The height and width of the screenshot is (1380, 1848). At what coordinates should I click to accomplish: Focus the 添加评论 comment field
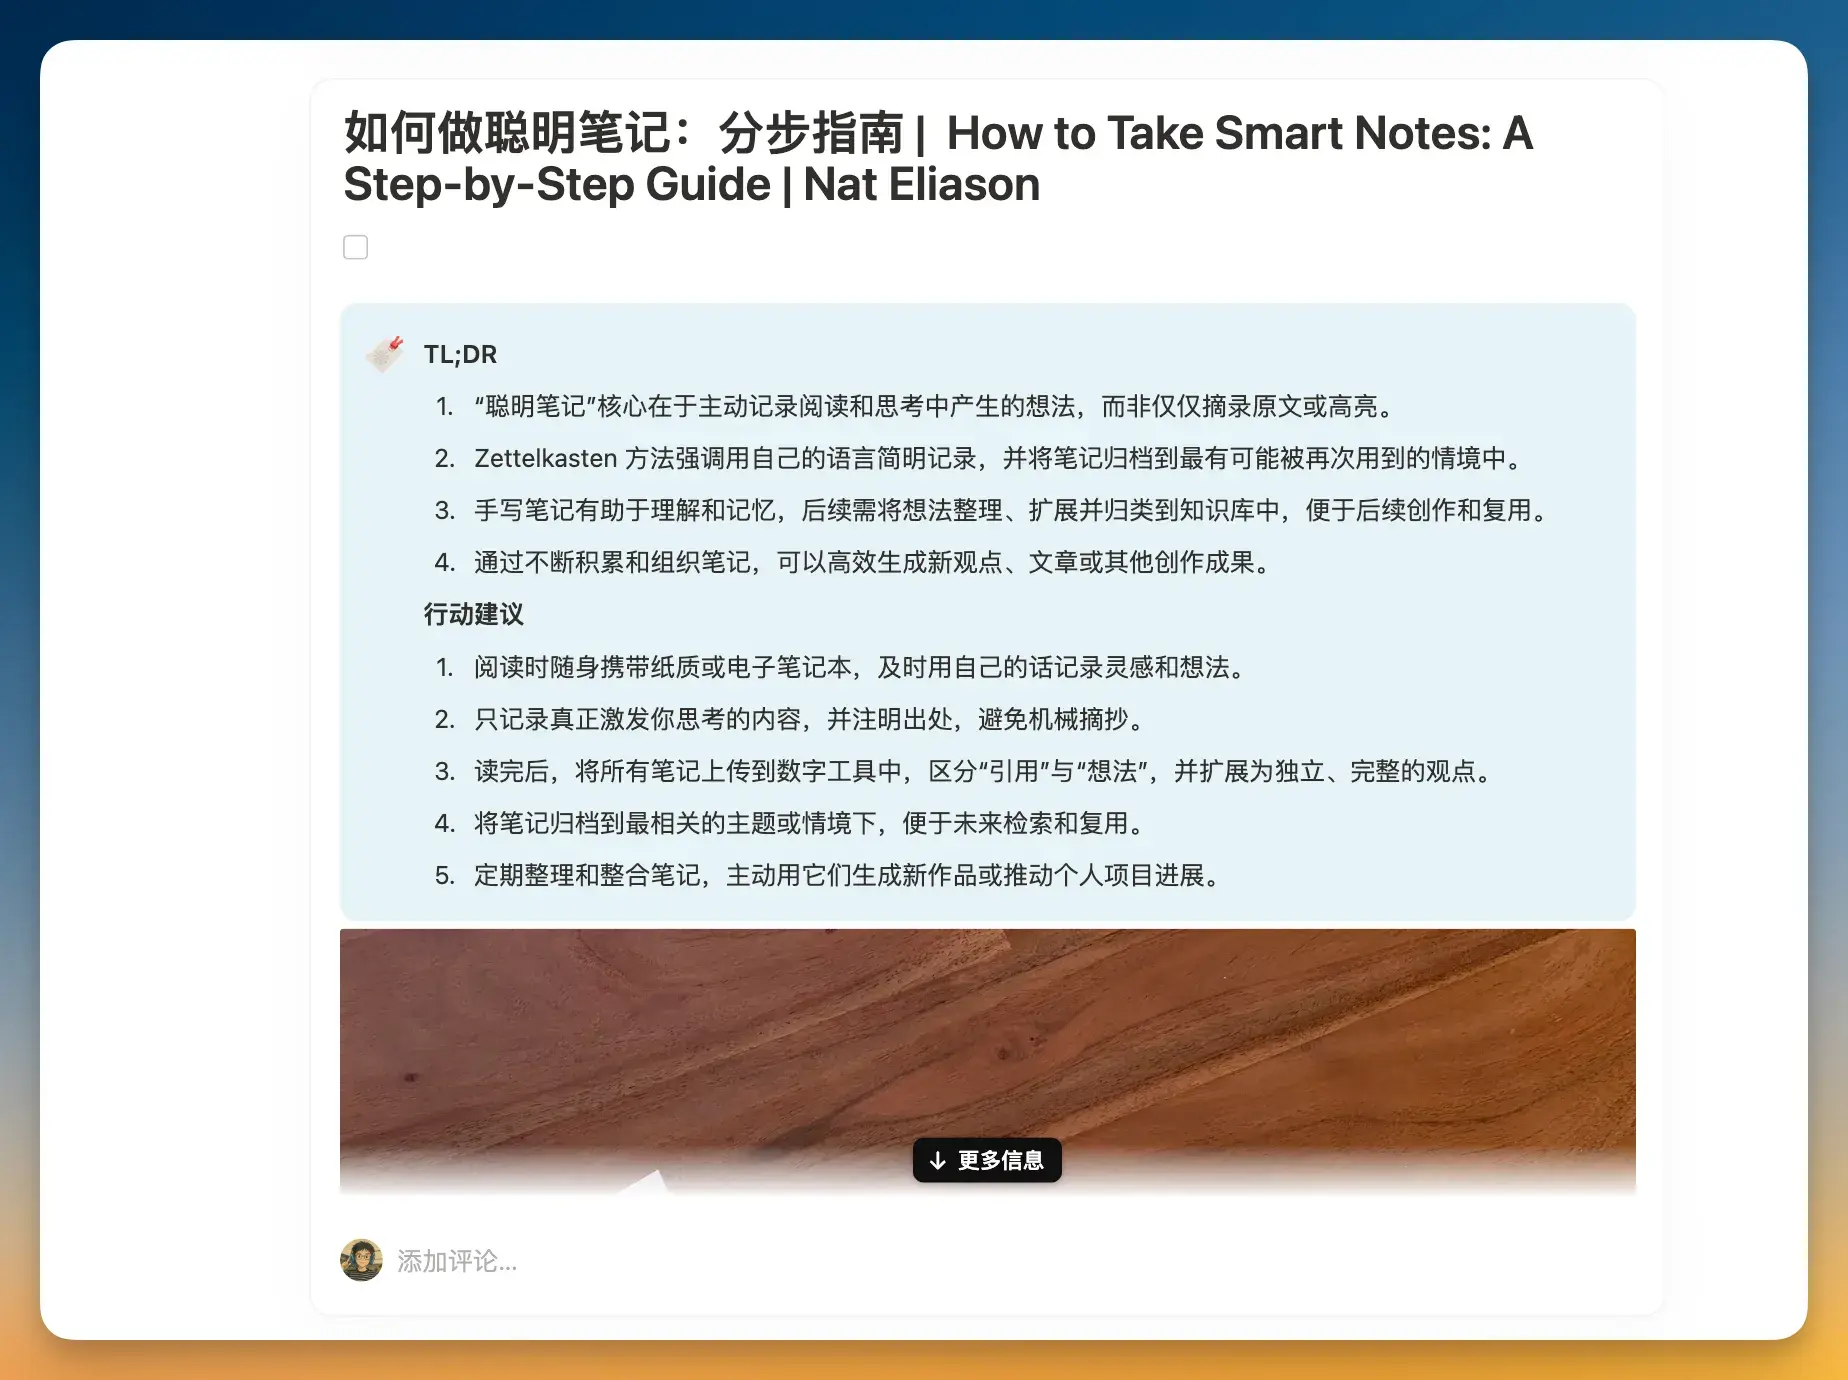457,1261
